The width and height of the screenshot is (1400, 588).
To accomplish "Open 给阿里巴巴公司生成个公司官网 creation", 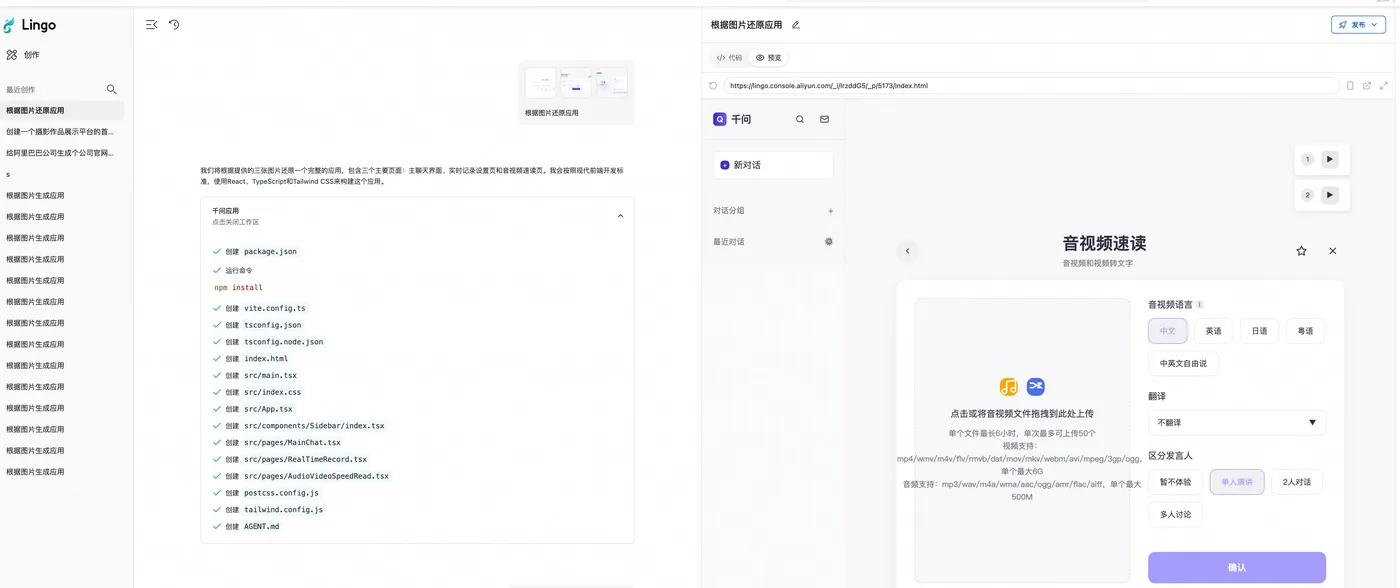I will pyautogui.click(x=62, y=153).
